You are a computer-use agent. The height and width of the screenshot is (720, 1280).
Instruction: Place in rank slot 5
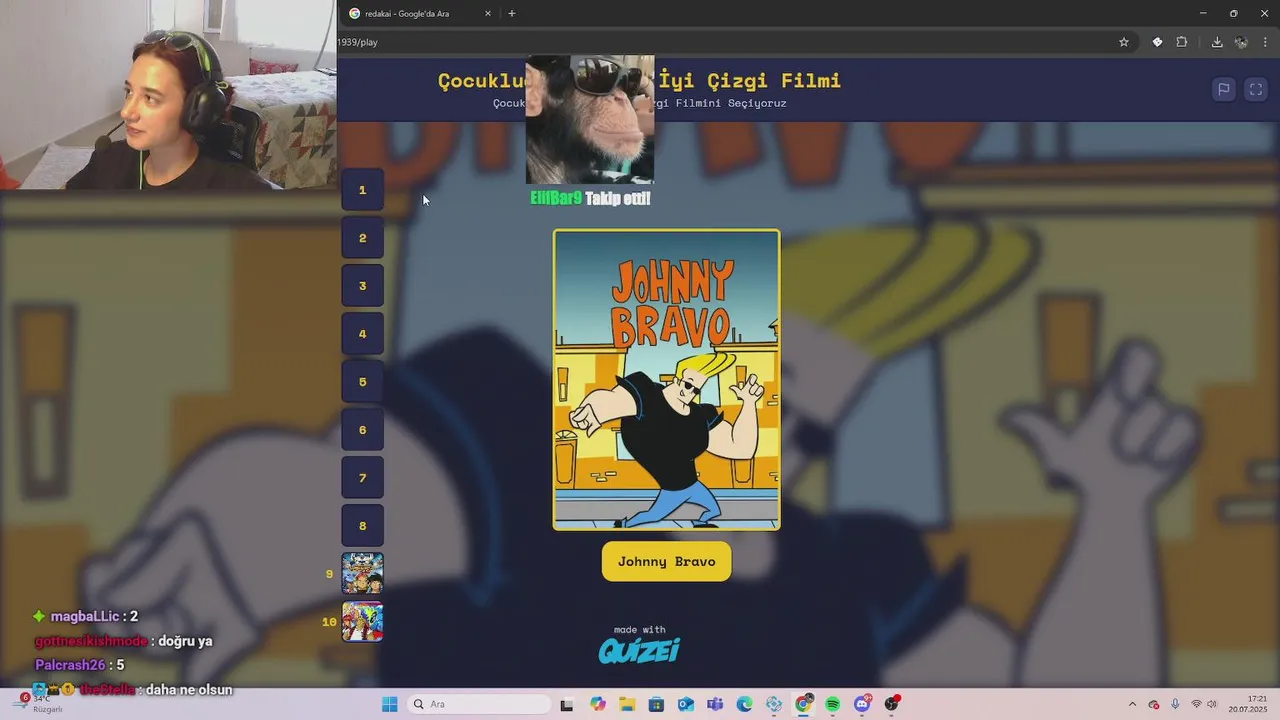tap(363, 382)
